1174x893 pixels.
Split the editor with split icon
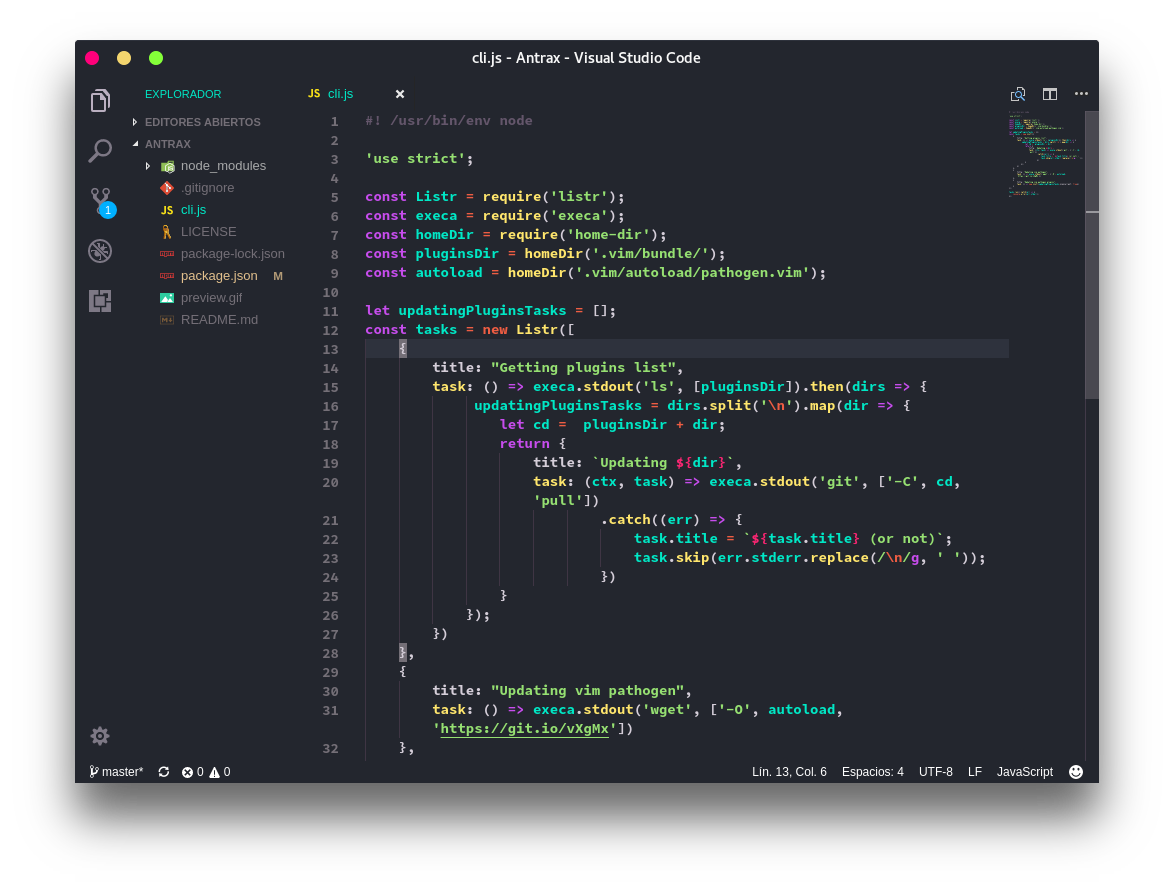coord(1050,94)
